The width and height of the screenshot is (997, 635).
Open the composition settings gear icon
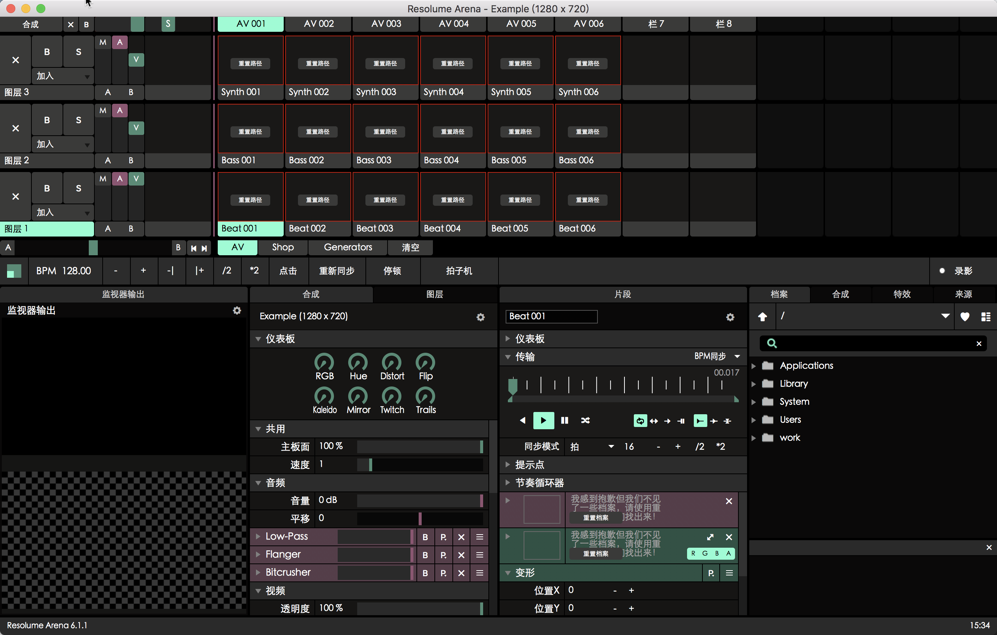pyautogui.click(x=481, y=317)
